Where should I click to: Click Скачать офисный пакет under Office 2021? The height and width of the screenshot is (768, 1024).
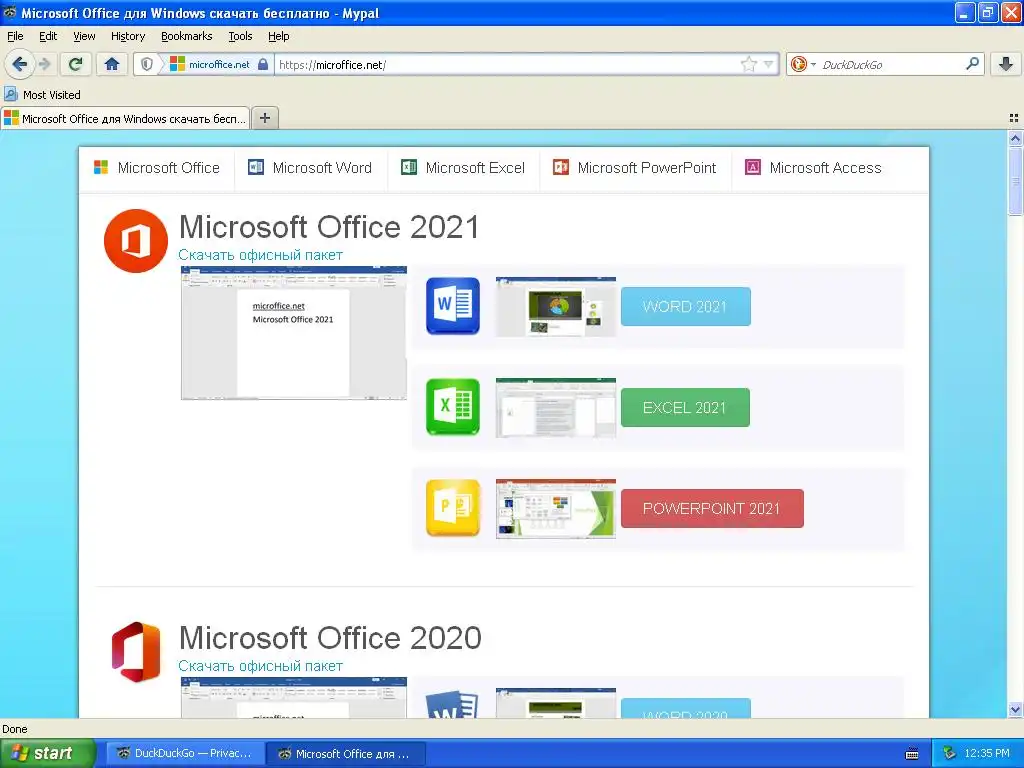coord(261,255)
